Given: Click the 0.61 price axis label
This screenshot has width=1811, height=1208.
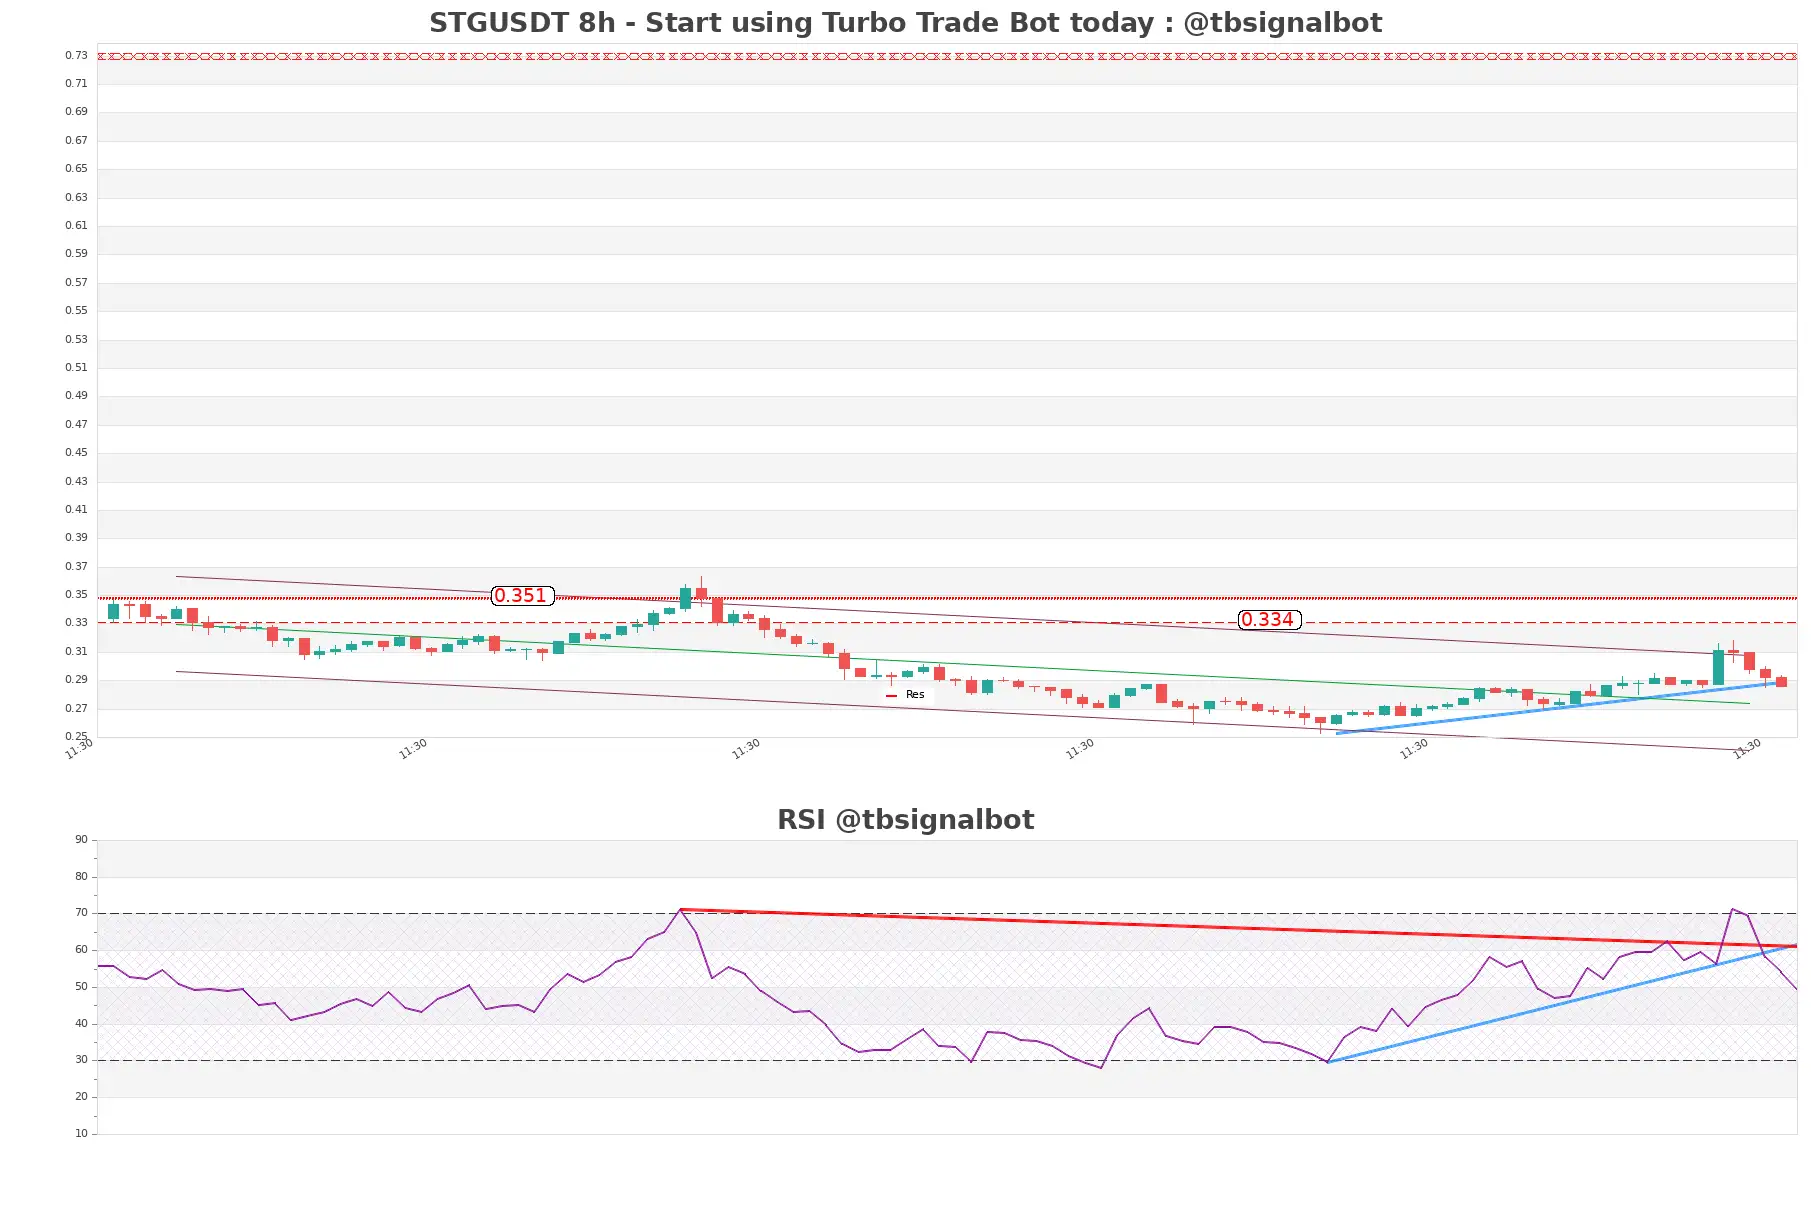Looking at the screenshot, I should point(76,226).
